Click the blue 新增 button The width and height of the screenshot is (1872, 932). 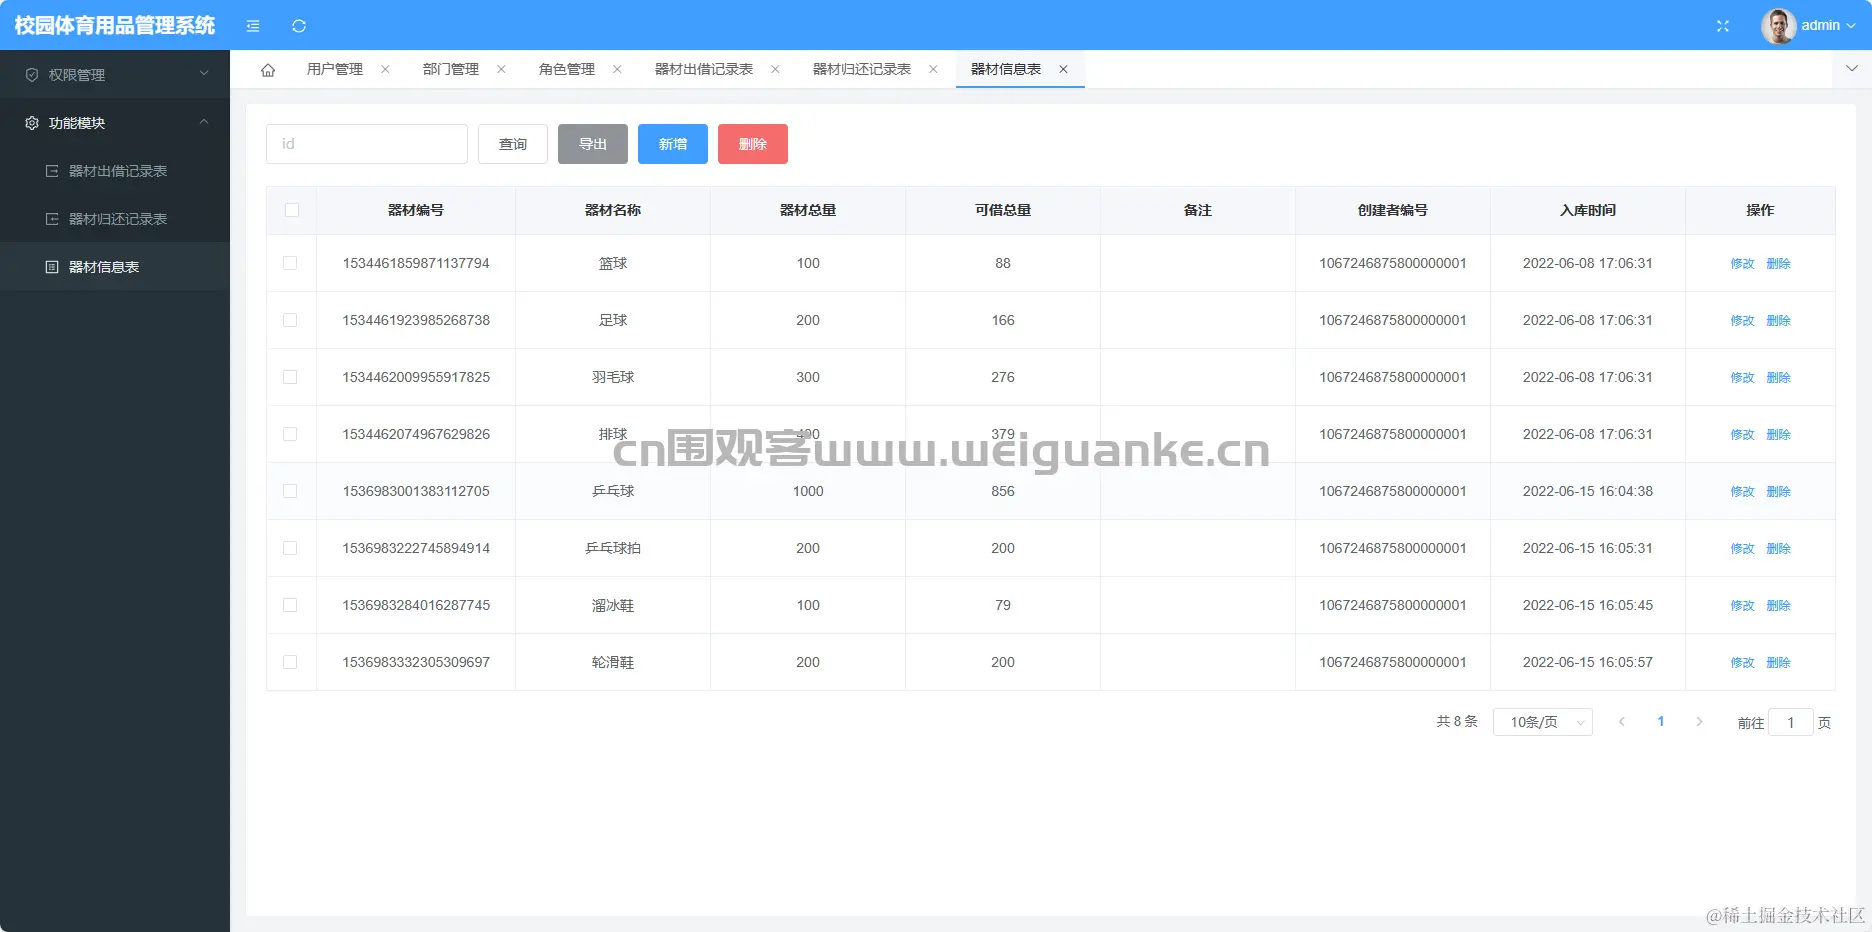pyautogui.click(x=673, y=144)
